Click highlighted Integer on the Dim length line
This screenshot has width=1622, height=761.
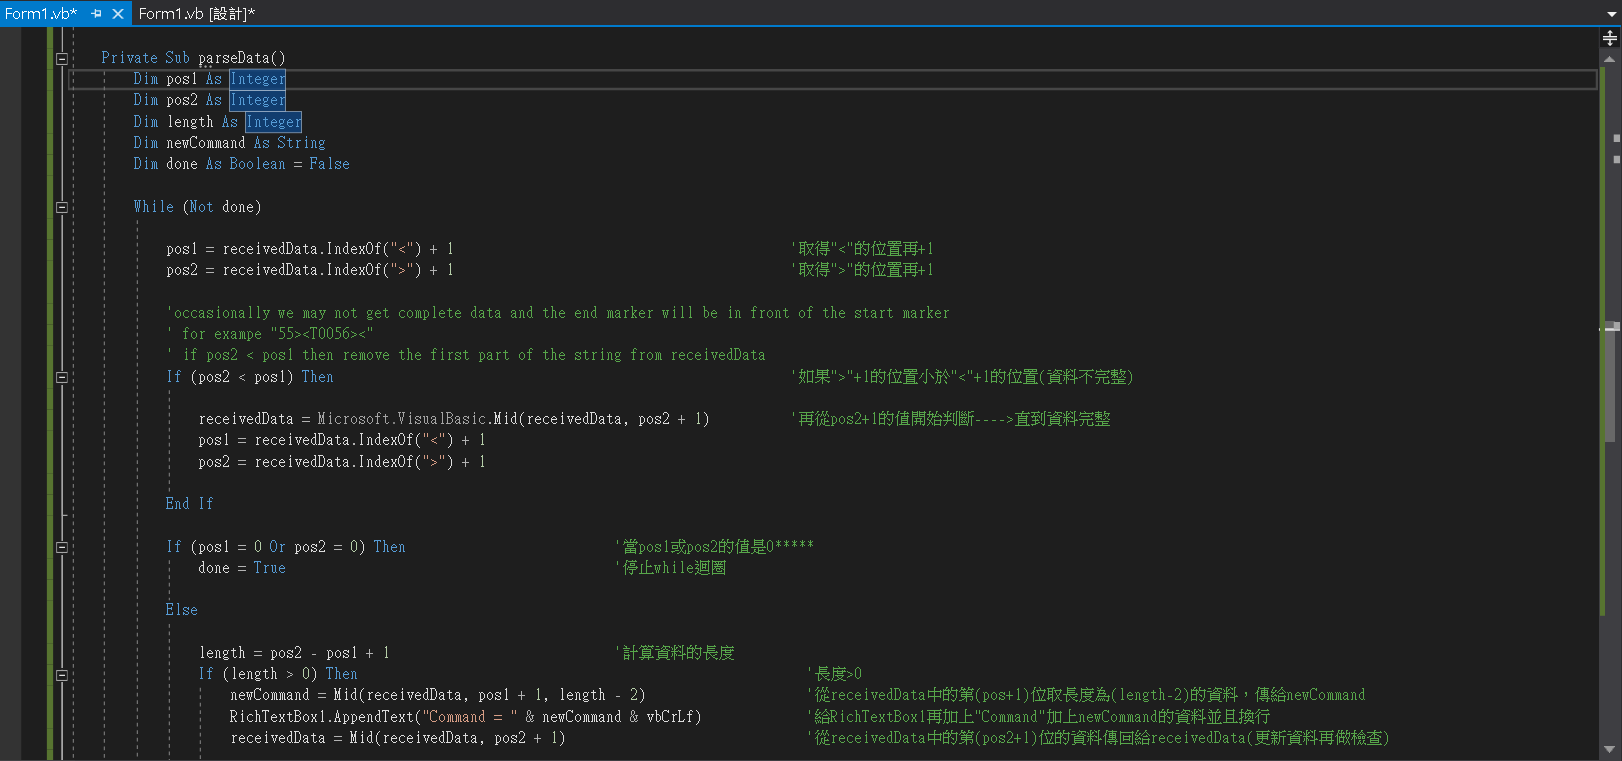(x=274, y=122)
